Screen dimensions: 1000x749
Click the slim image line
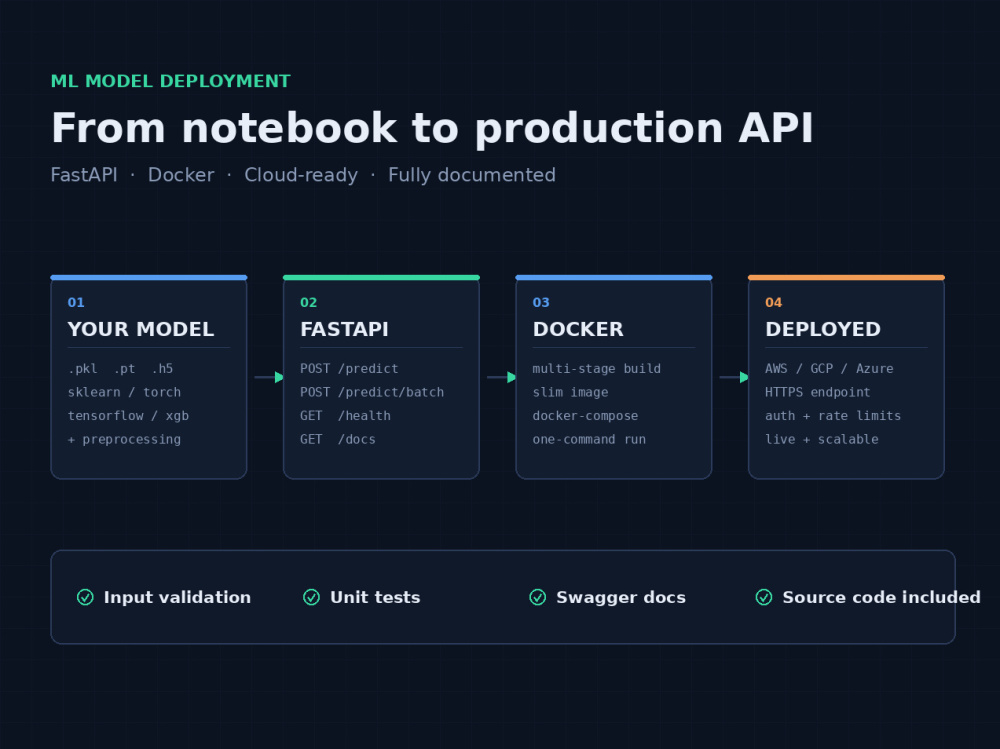(571, 392)
